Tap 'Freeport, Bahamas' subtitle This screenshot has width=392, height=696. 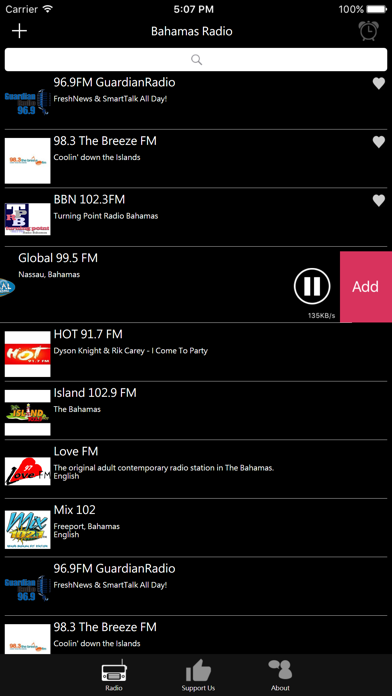[87, 526]
